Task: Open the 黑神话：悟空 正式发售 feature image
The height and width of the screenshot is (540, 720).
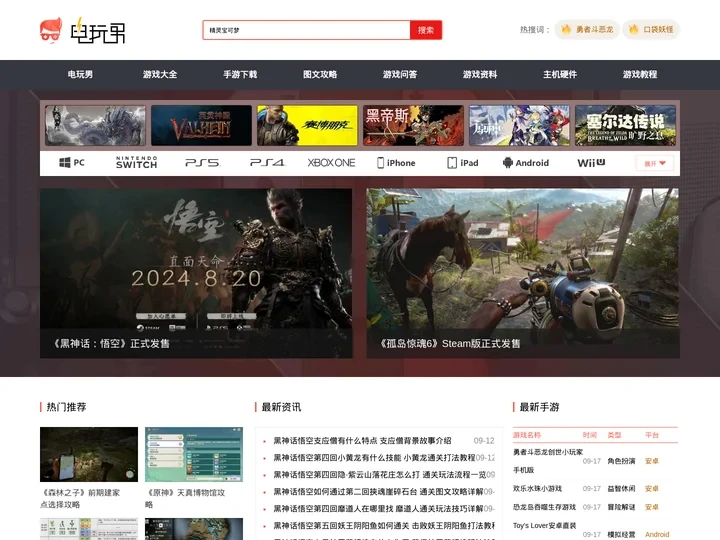Action: point(196,273)
